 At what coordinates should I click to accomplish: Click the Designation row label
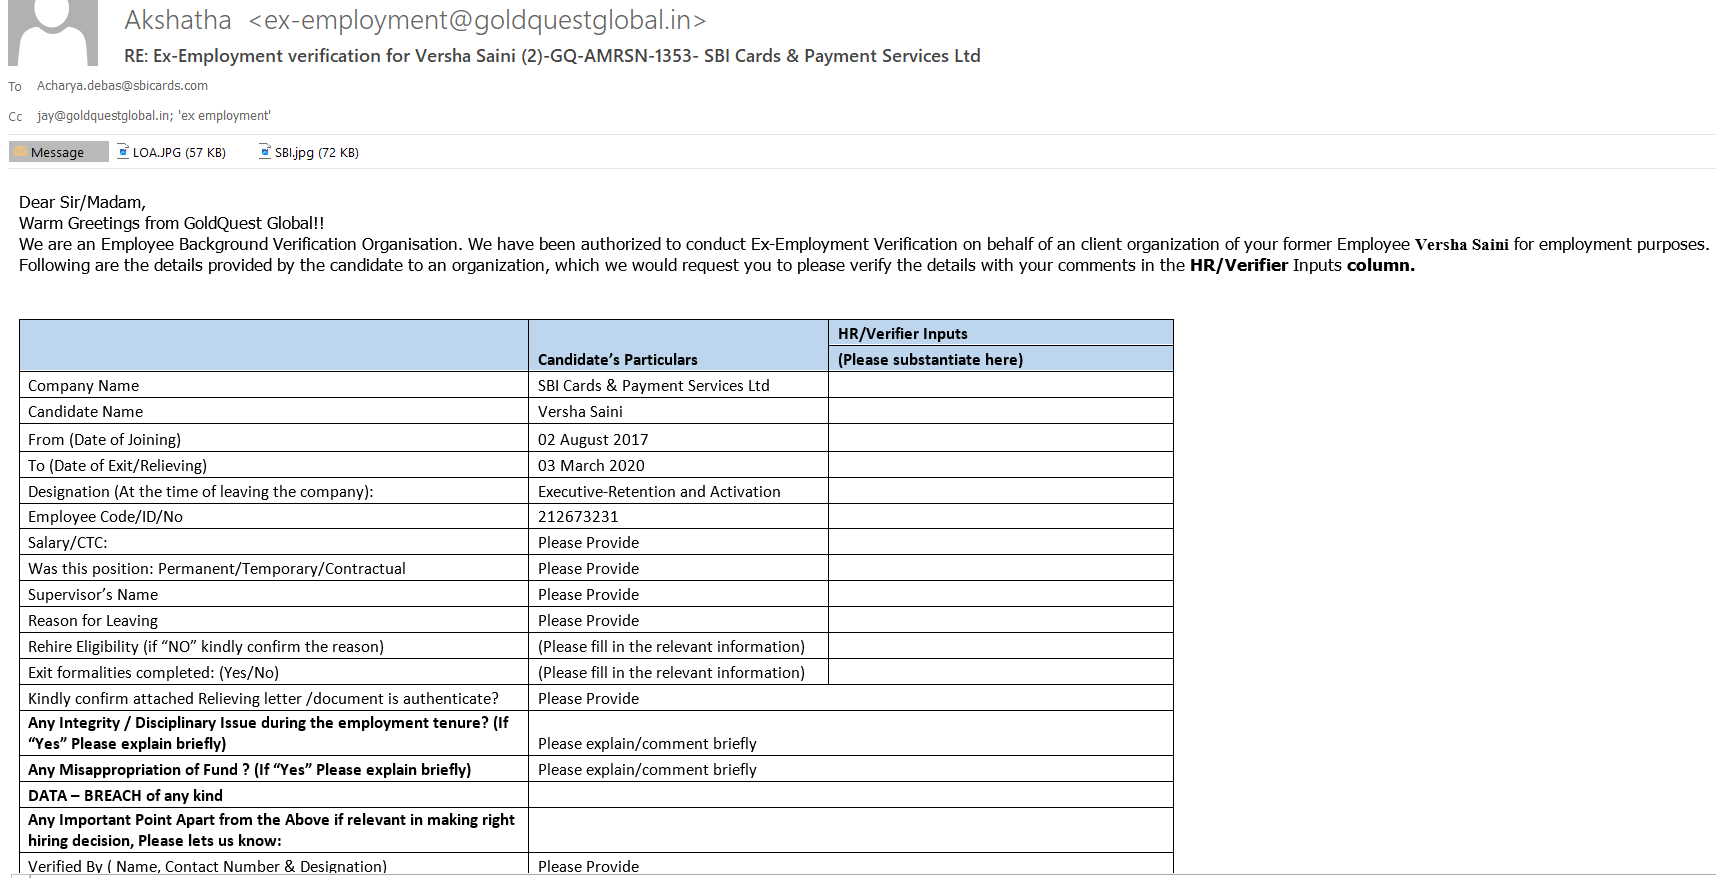point(201,492)
